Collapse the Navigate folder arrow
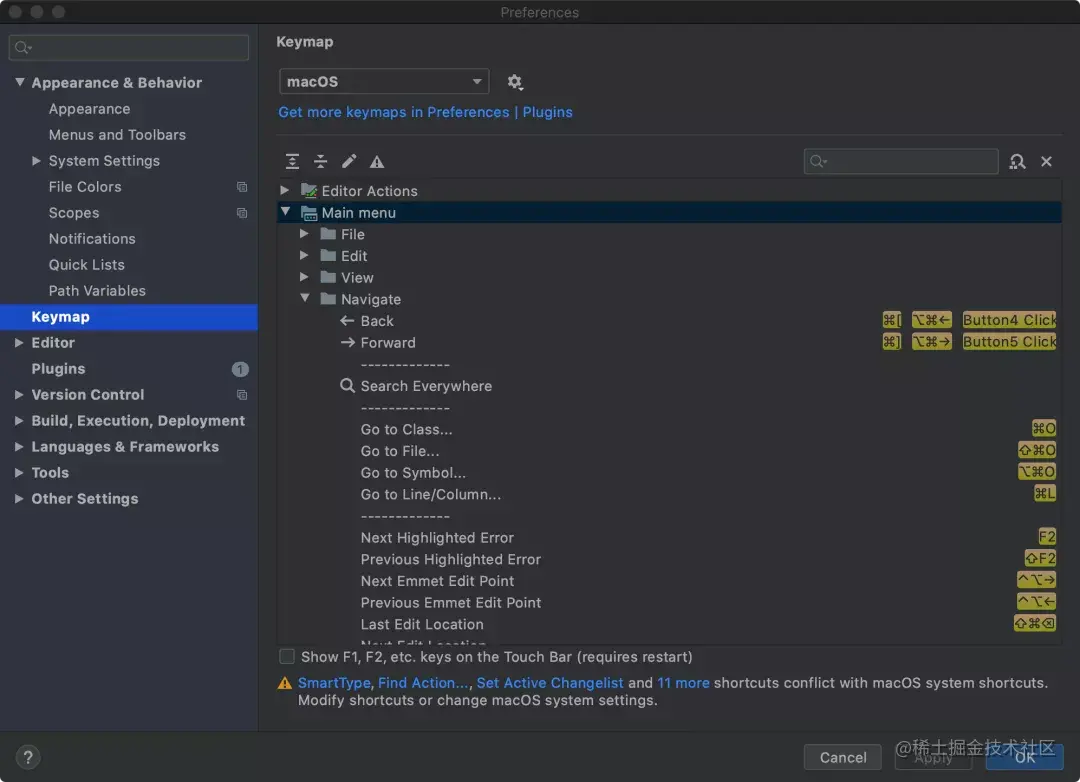The image size is (1080, 782). (304, 298)
